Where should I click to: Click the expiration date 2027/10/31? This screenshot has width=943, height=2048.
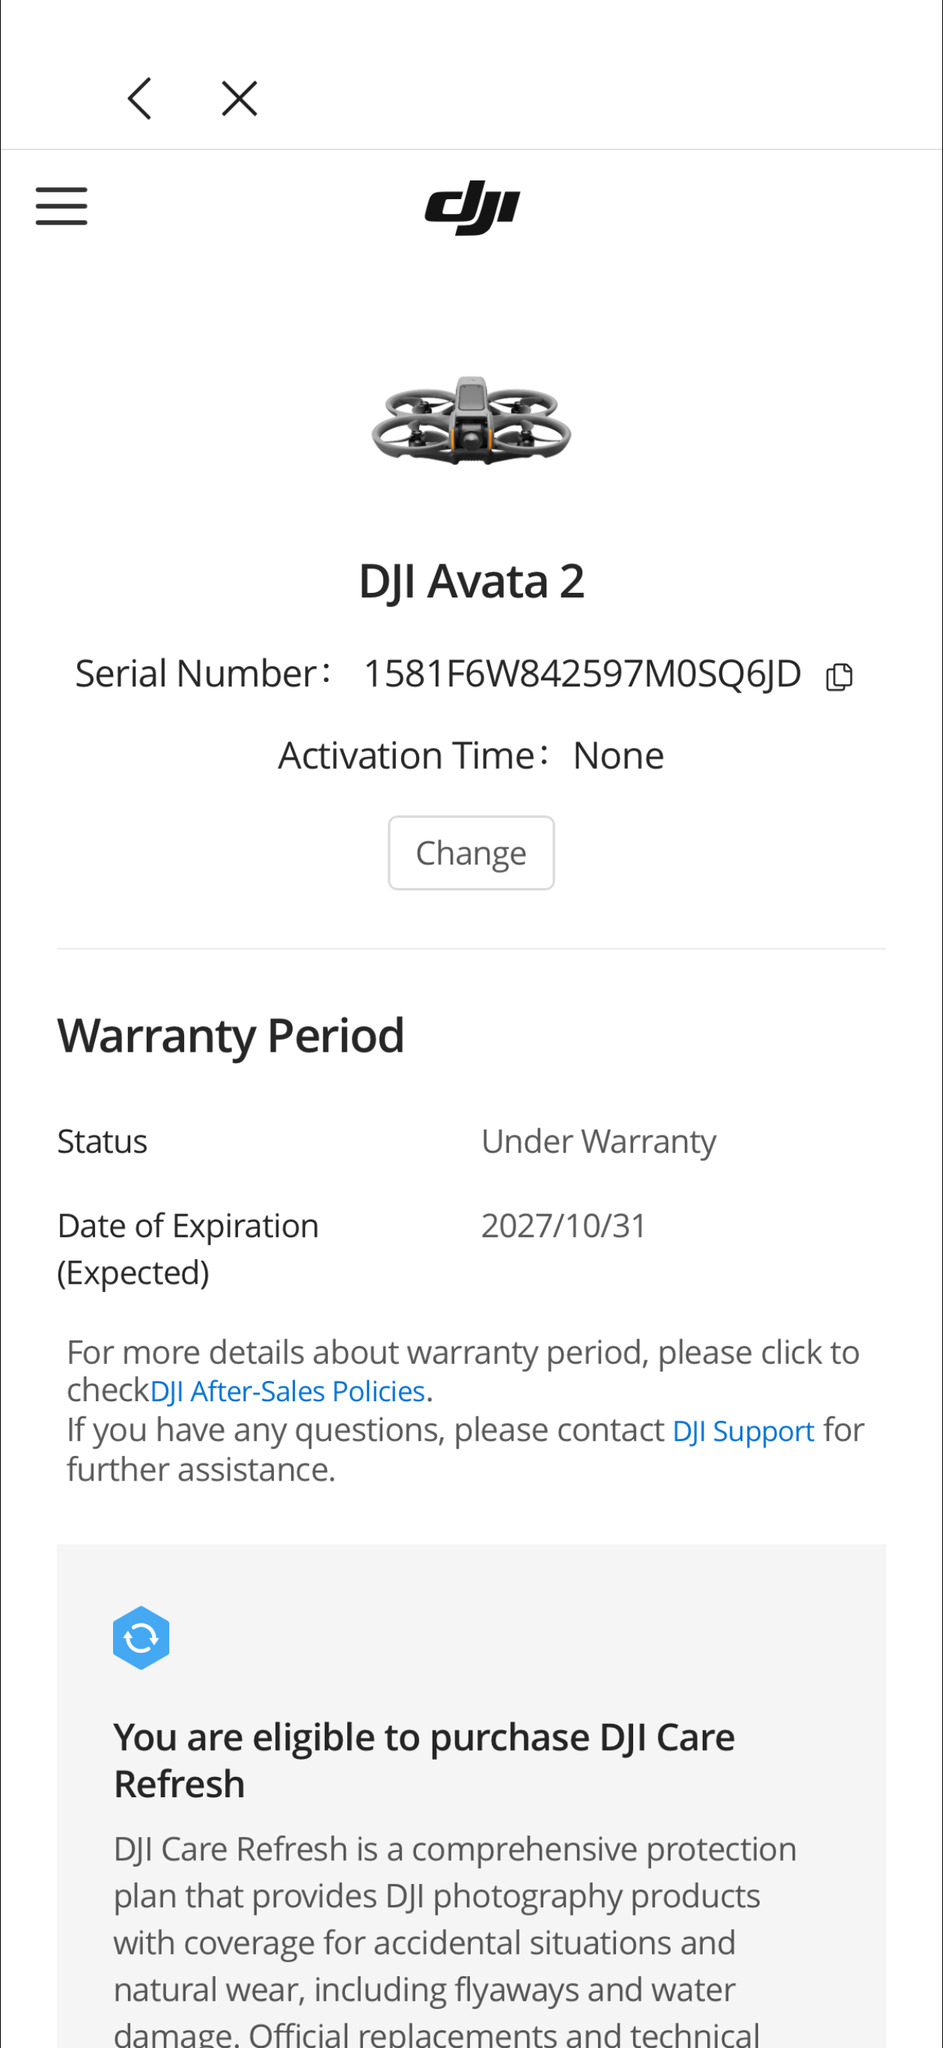click(564, 1225)
